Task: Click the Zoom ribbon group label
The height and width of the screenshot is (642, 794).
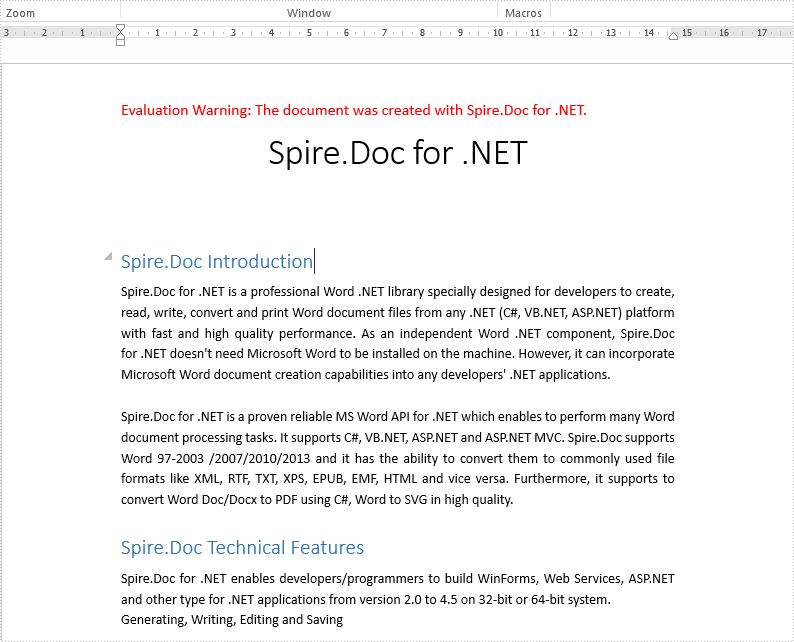Action: (20, 13)
